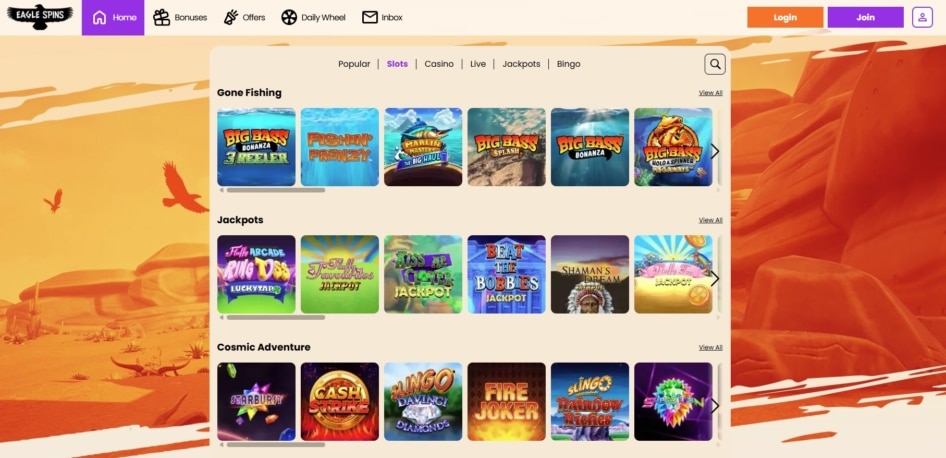Expand the Gone Fishing row right arrow

(x=715, y=151)
